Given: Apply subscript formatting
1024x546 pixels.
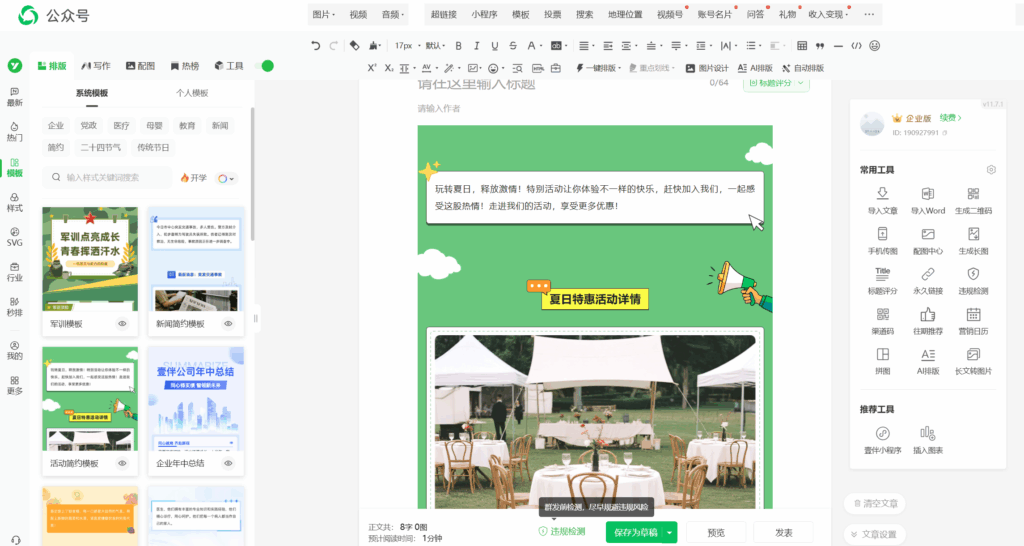Looking at the screenshot, I should (x=389, y=68).
